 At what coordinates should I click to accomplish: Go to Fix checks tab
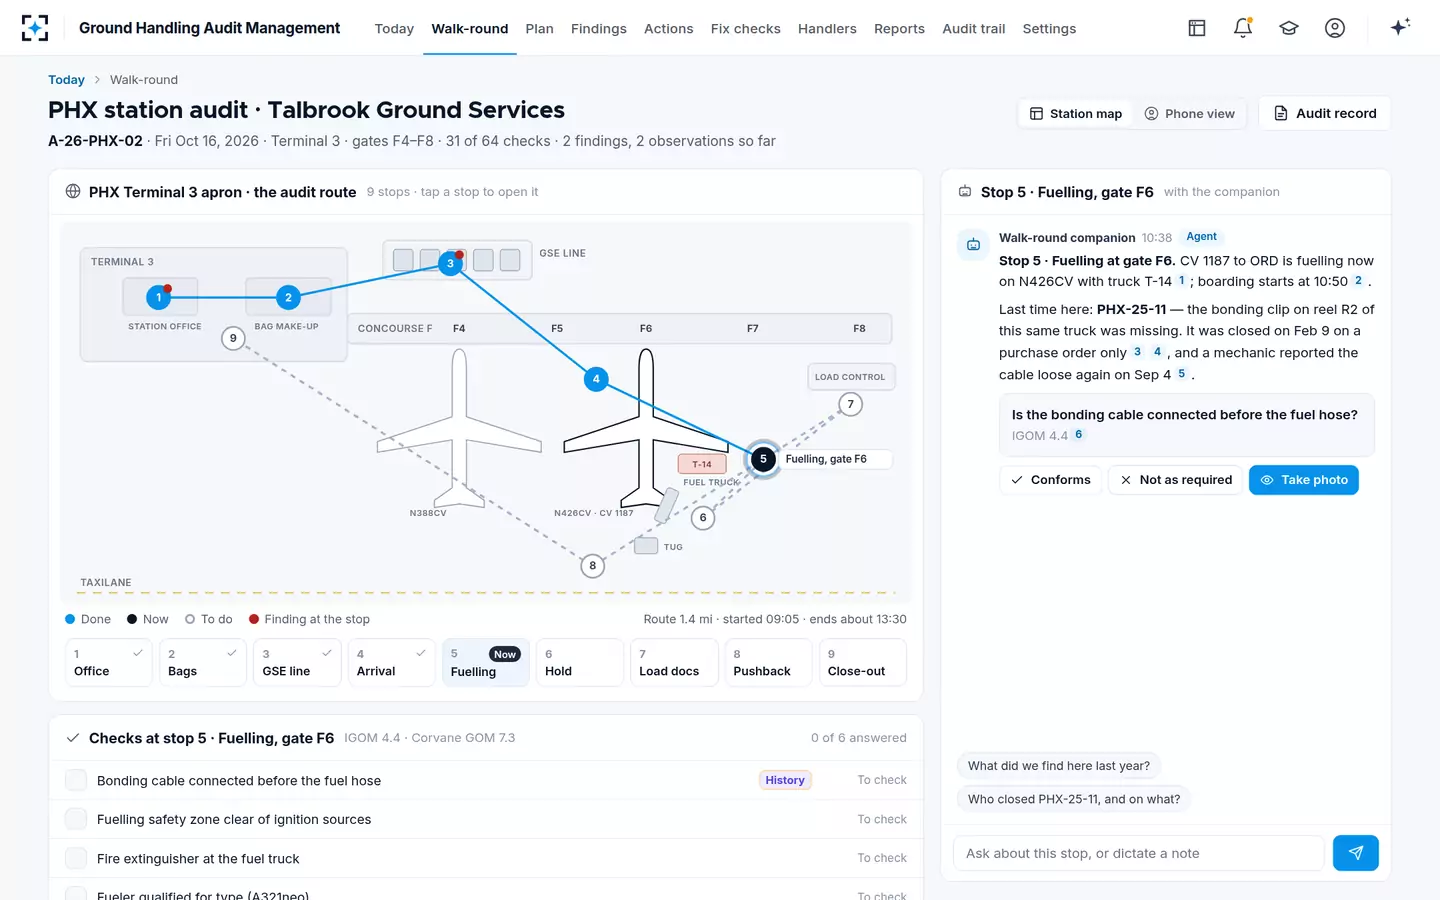pos(746,29)
